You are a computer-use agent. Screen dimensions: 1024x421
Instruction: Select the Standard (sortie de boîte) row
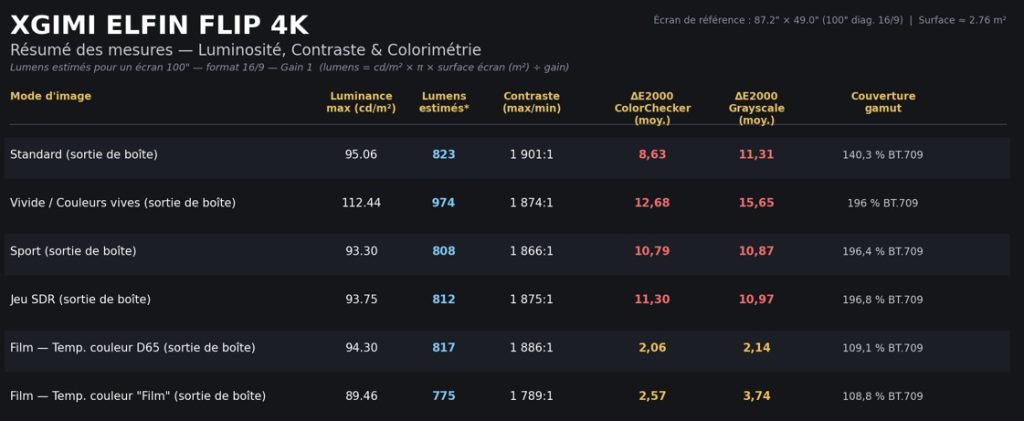pos(507,155)
